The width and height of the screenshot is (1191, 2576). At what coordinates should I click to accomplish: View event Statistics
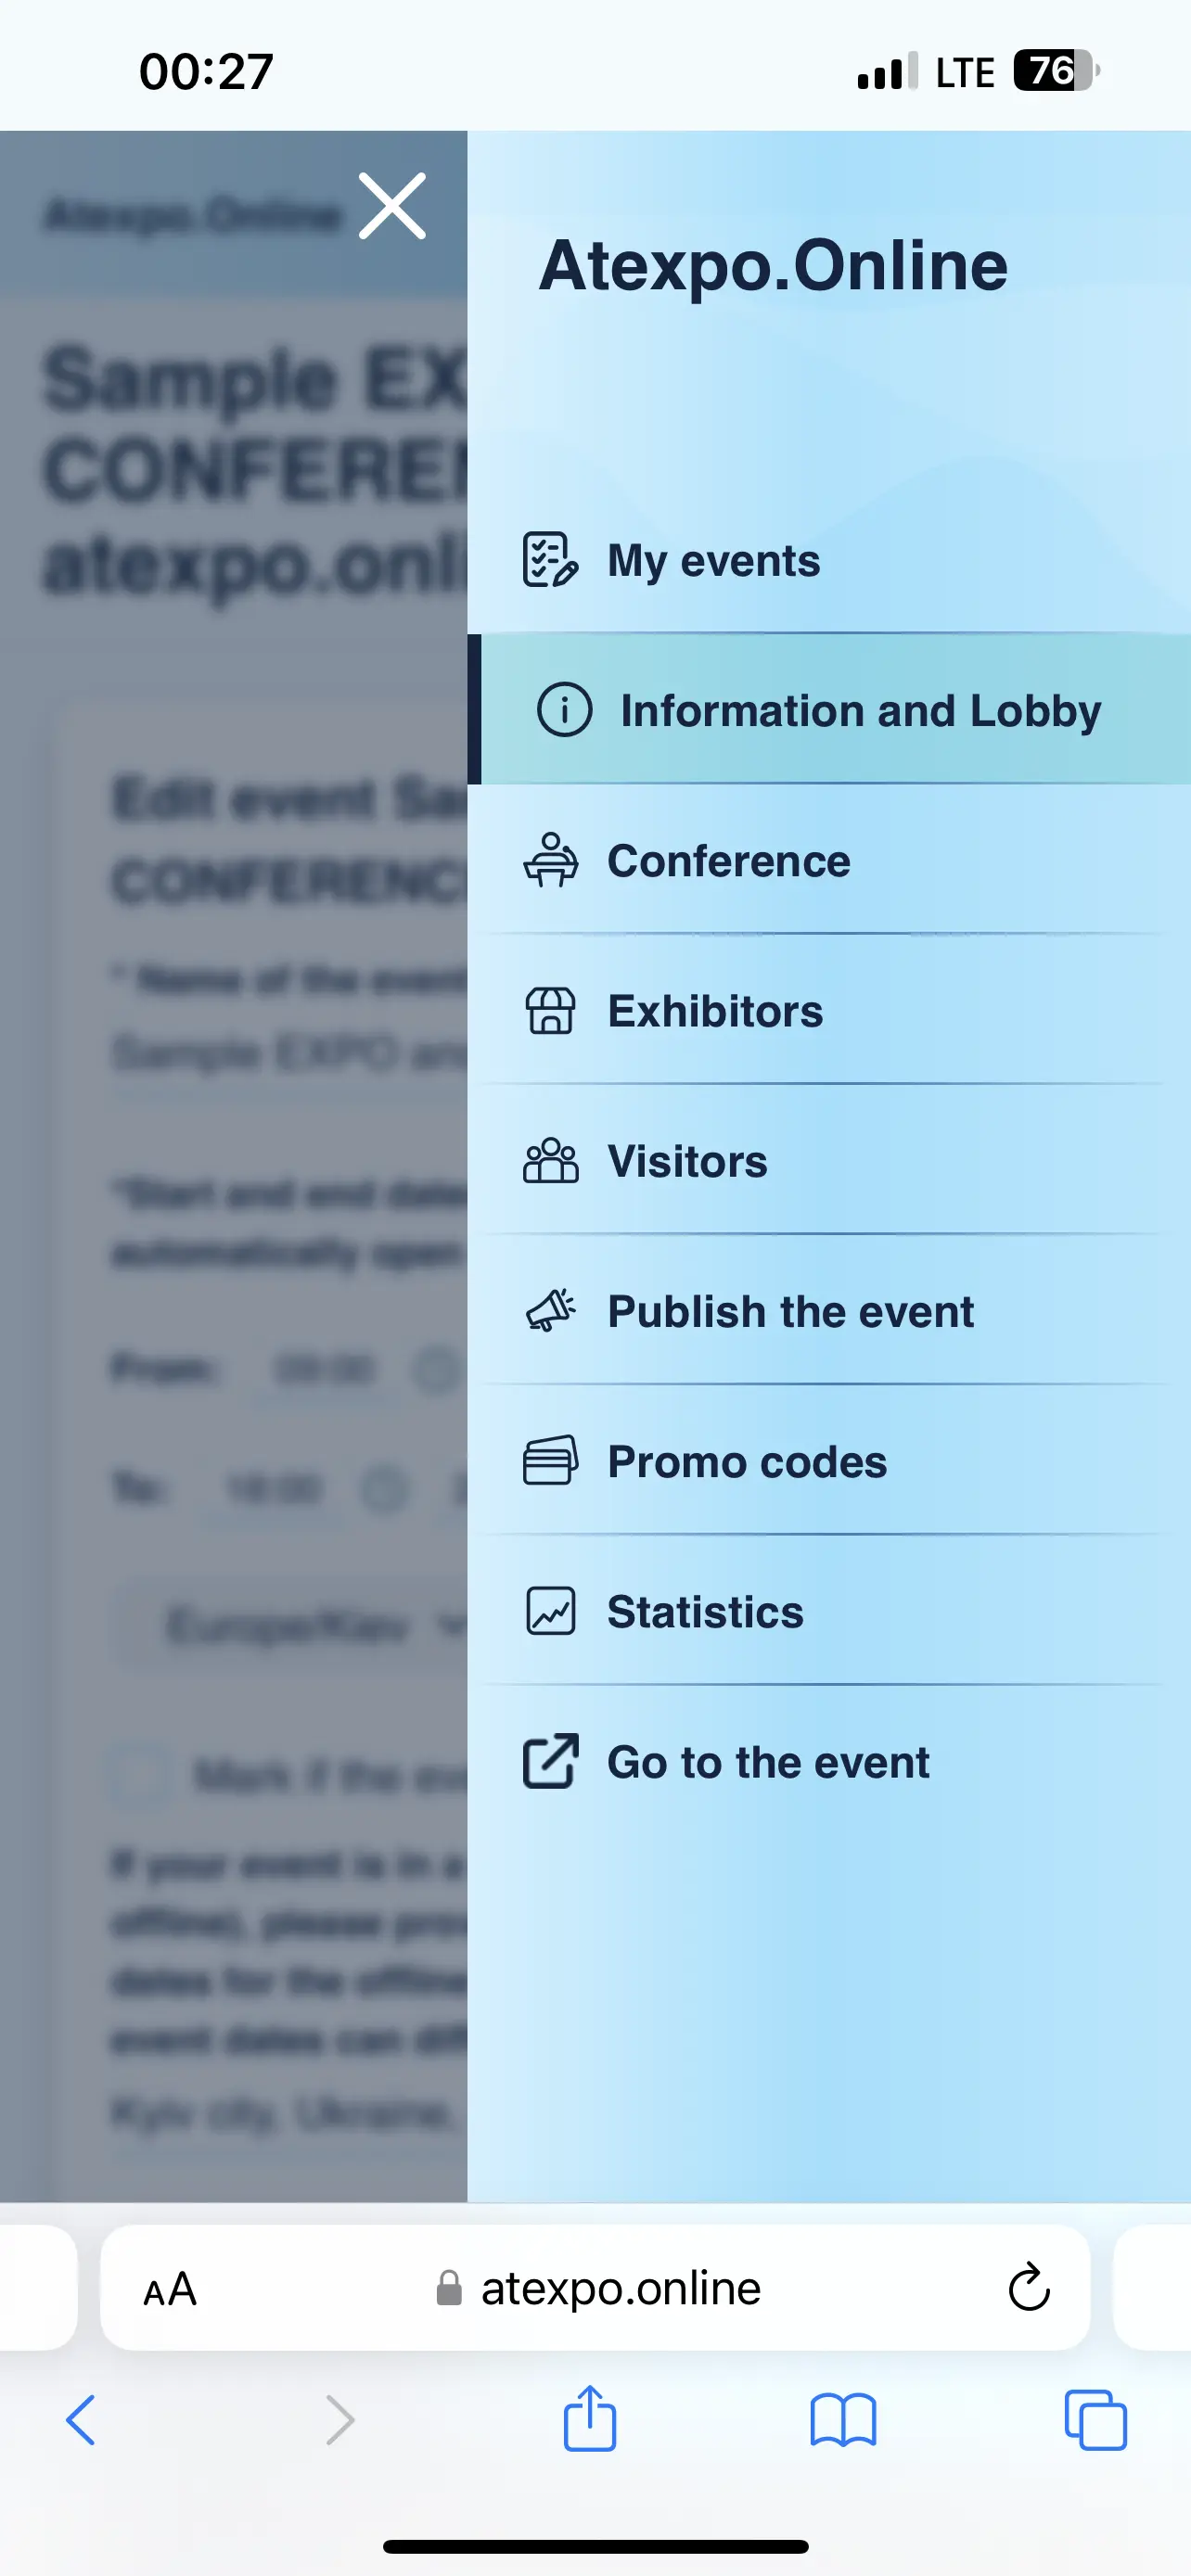[829, 1611]
